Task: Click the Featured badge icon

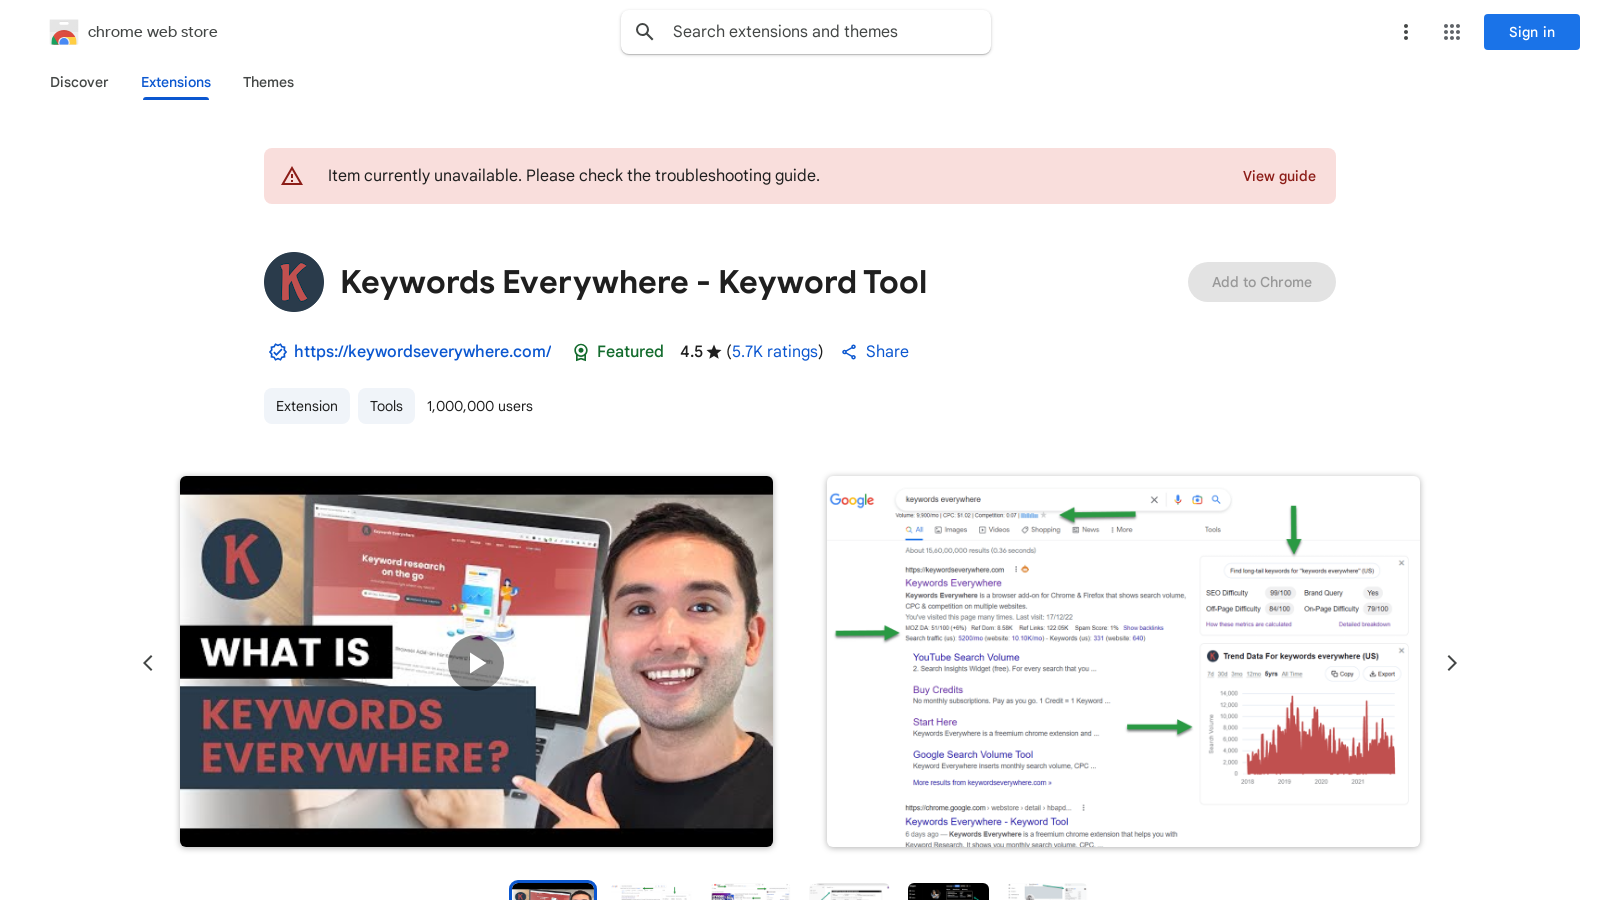Action: click(582, 352)
